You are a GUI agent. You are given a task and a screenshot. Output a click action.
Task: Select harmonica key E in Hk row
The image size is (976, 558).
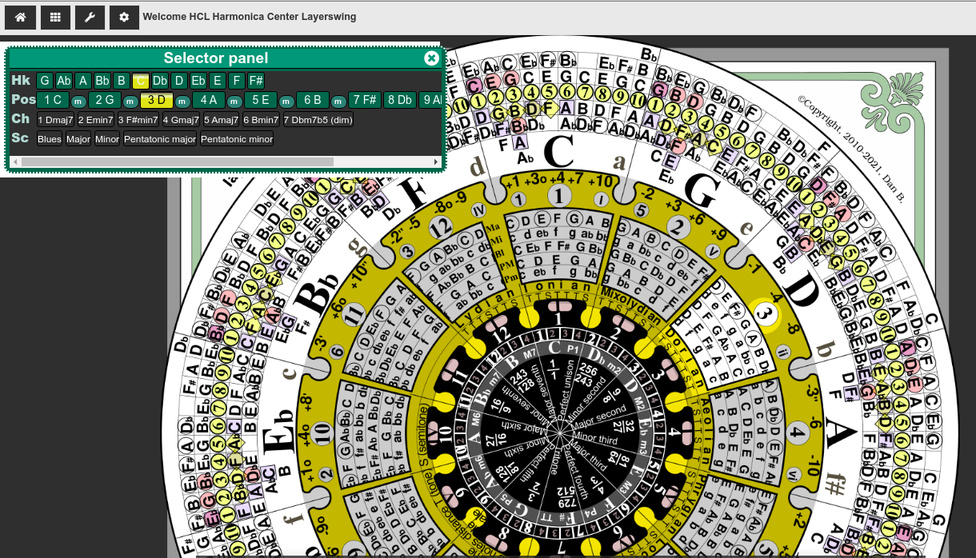(x=217, y=81)
